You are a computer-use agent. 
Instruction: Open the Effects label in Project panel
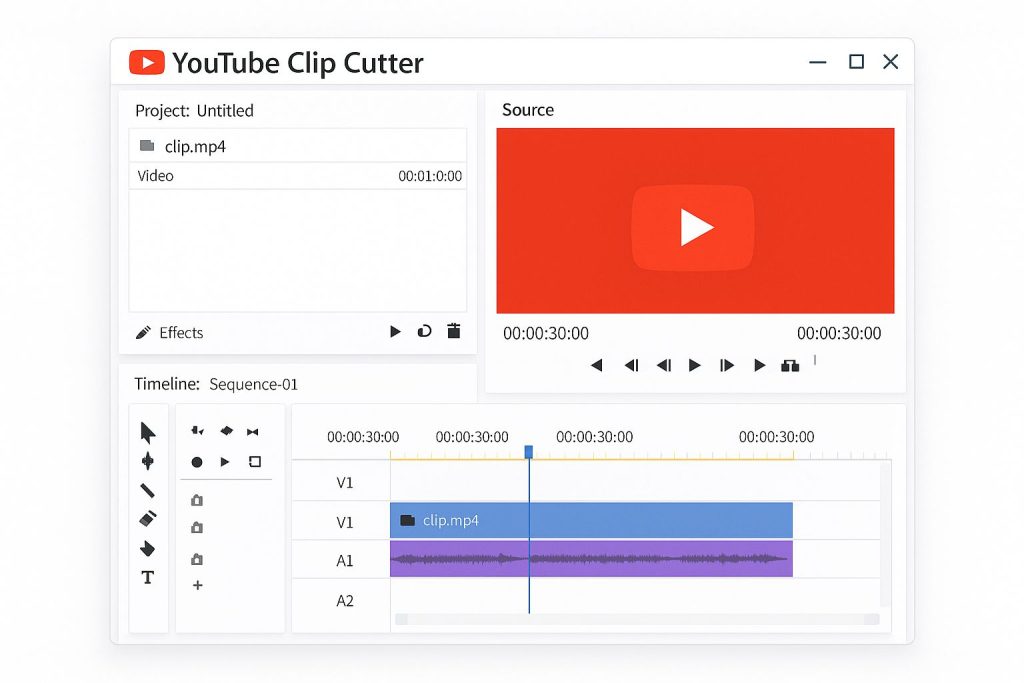pyautogui.click(x=181, y=332)
